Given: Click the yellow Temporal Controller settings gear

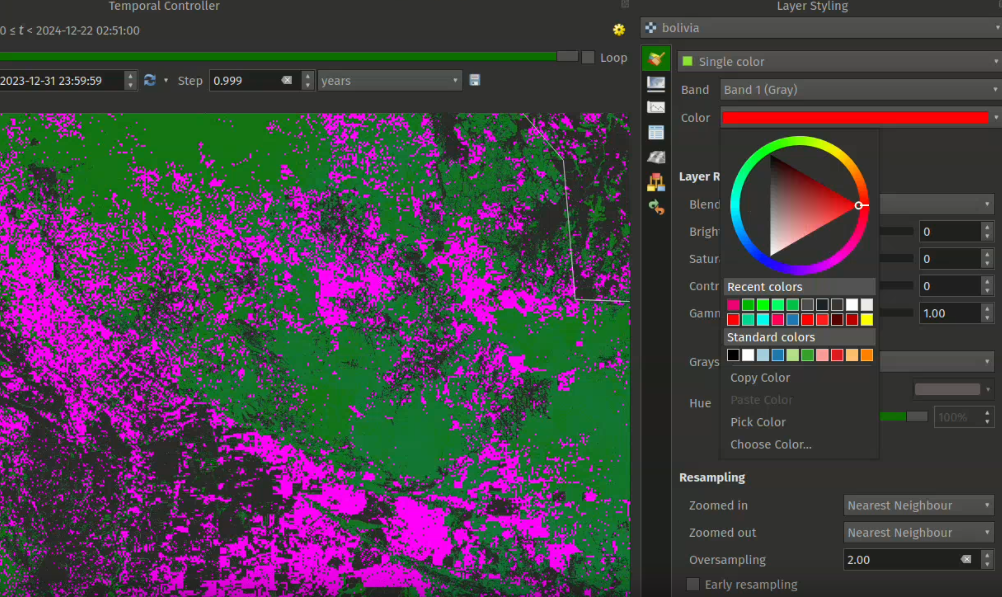Looking at the screenshot, I should click(x=619, y=30).
